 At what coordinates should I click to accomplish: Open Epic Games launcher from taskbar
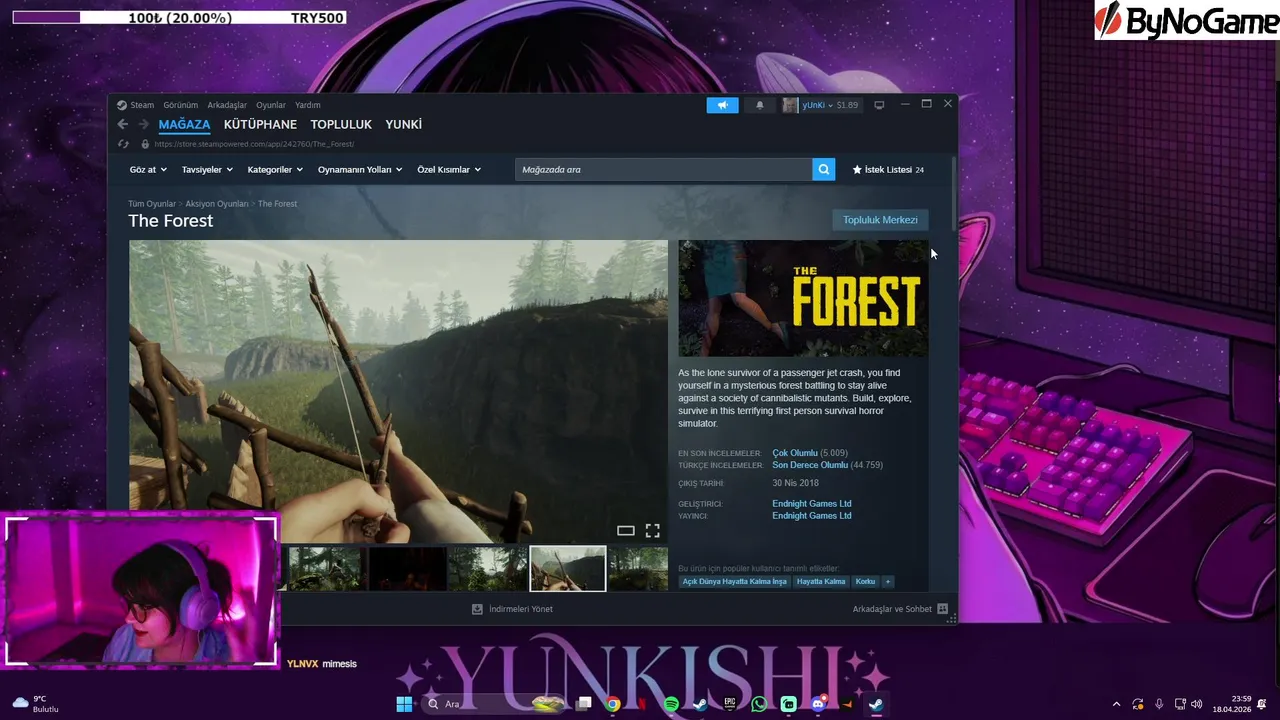730,704
